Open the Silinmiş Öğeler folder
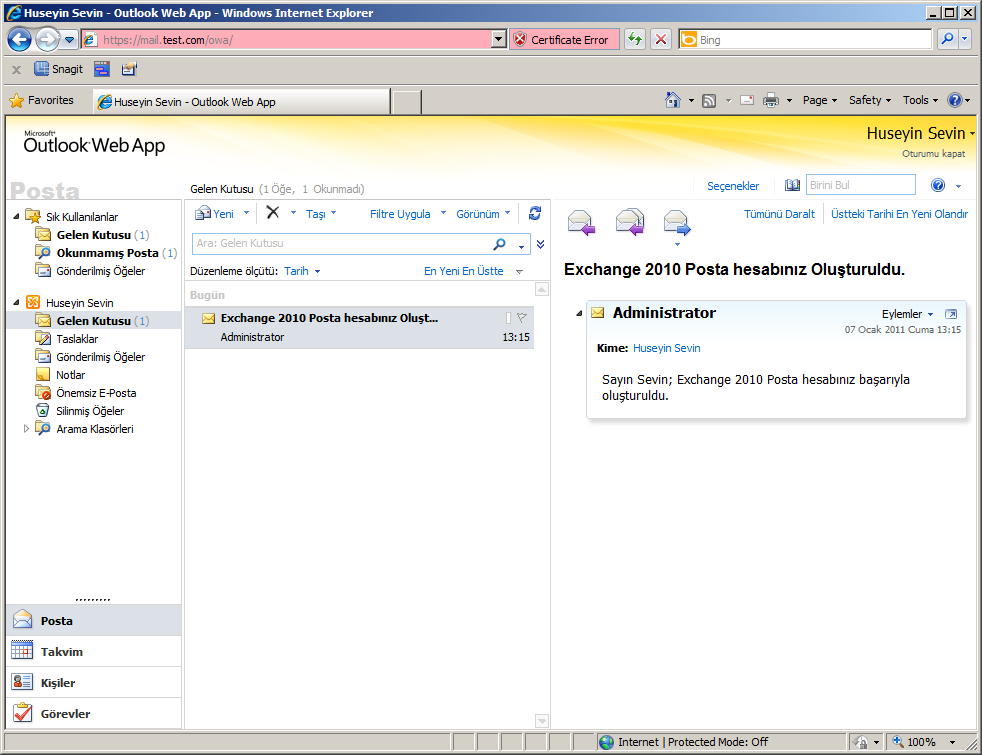The height and width of the screenshot is (755, 982). click(90, 411)
